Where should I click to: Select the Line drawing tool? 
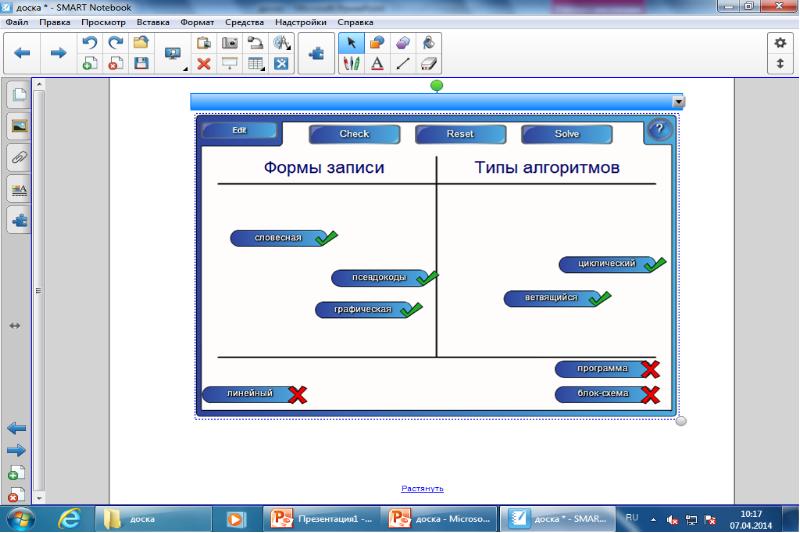click(x=403, y=63)
